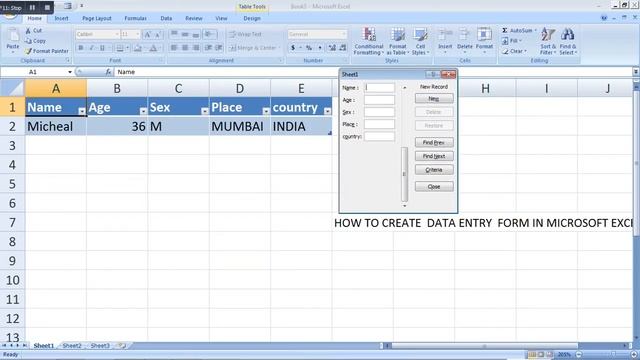Viewport: 640px width, 360px height.
Task: Toggle Center alignment
Action: (x=185, y=48)
